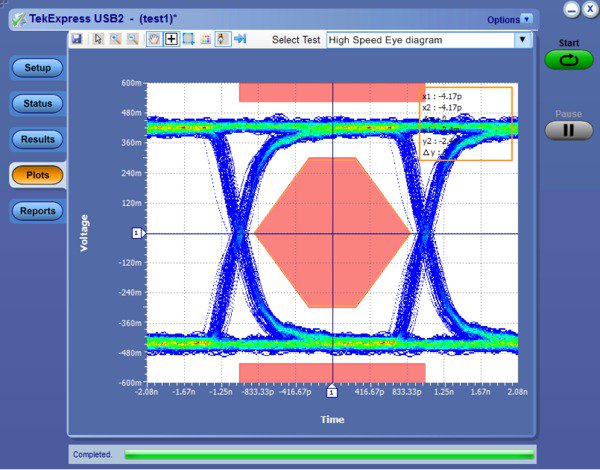Screen dimensions: 600x470
Task: Click the green completion progress bar
Action: [328, 454]
